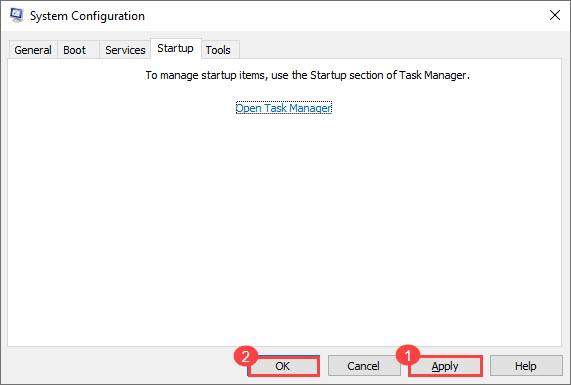Go to the Tools tab
The image size is (571, 385).
[218, 50]
